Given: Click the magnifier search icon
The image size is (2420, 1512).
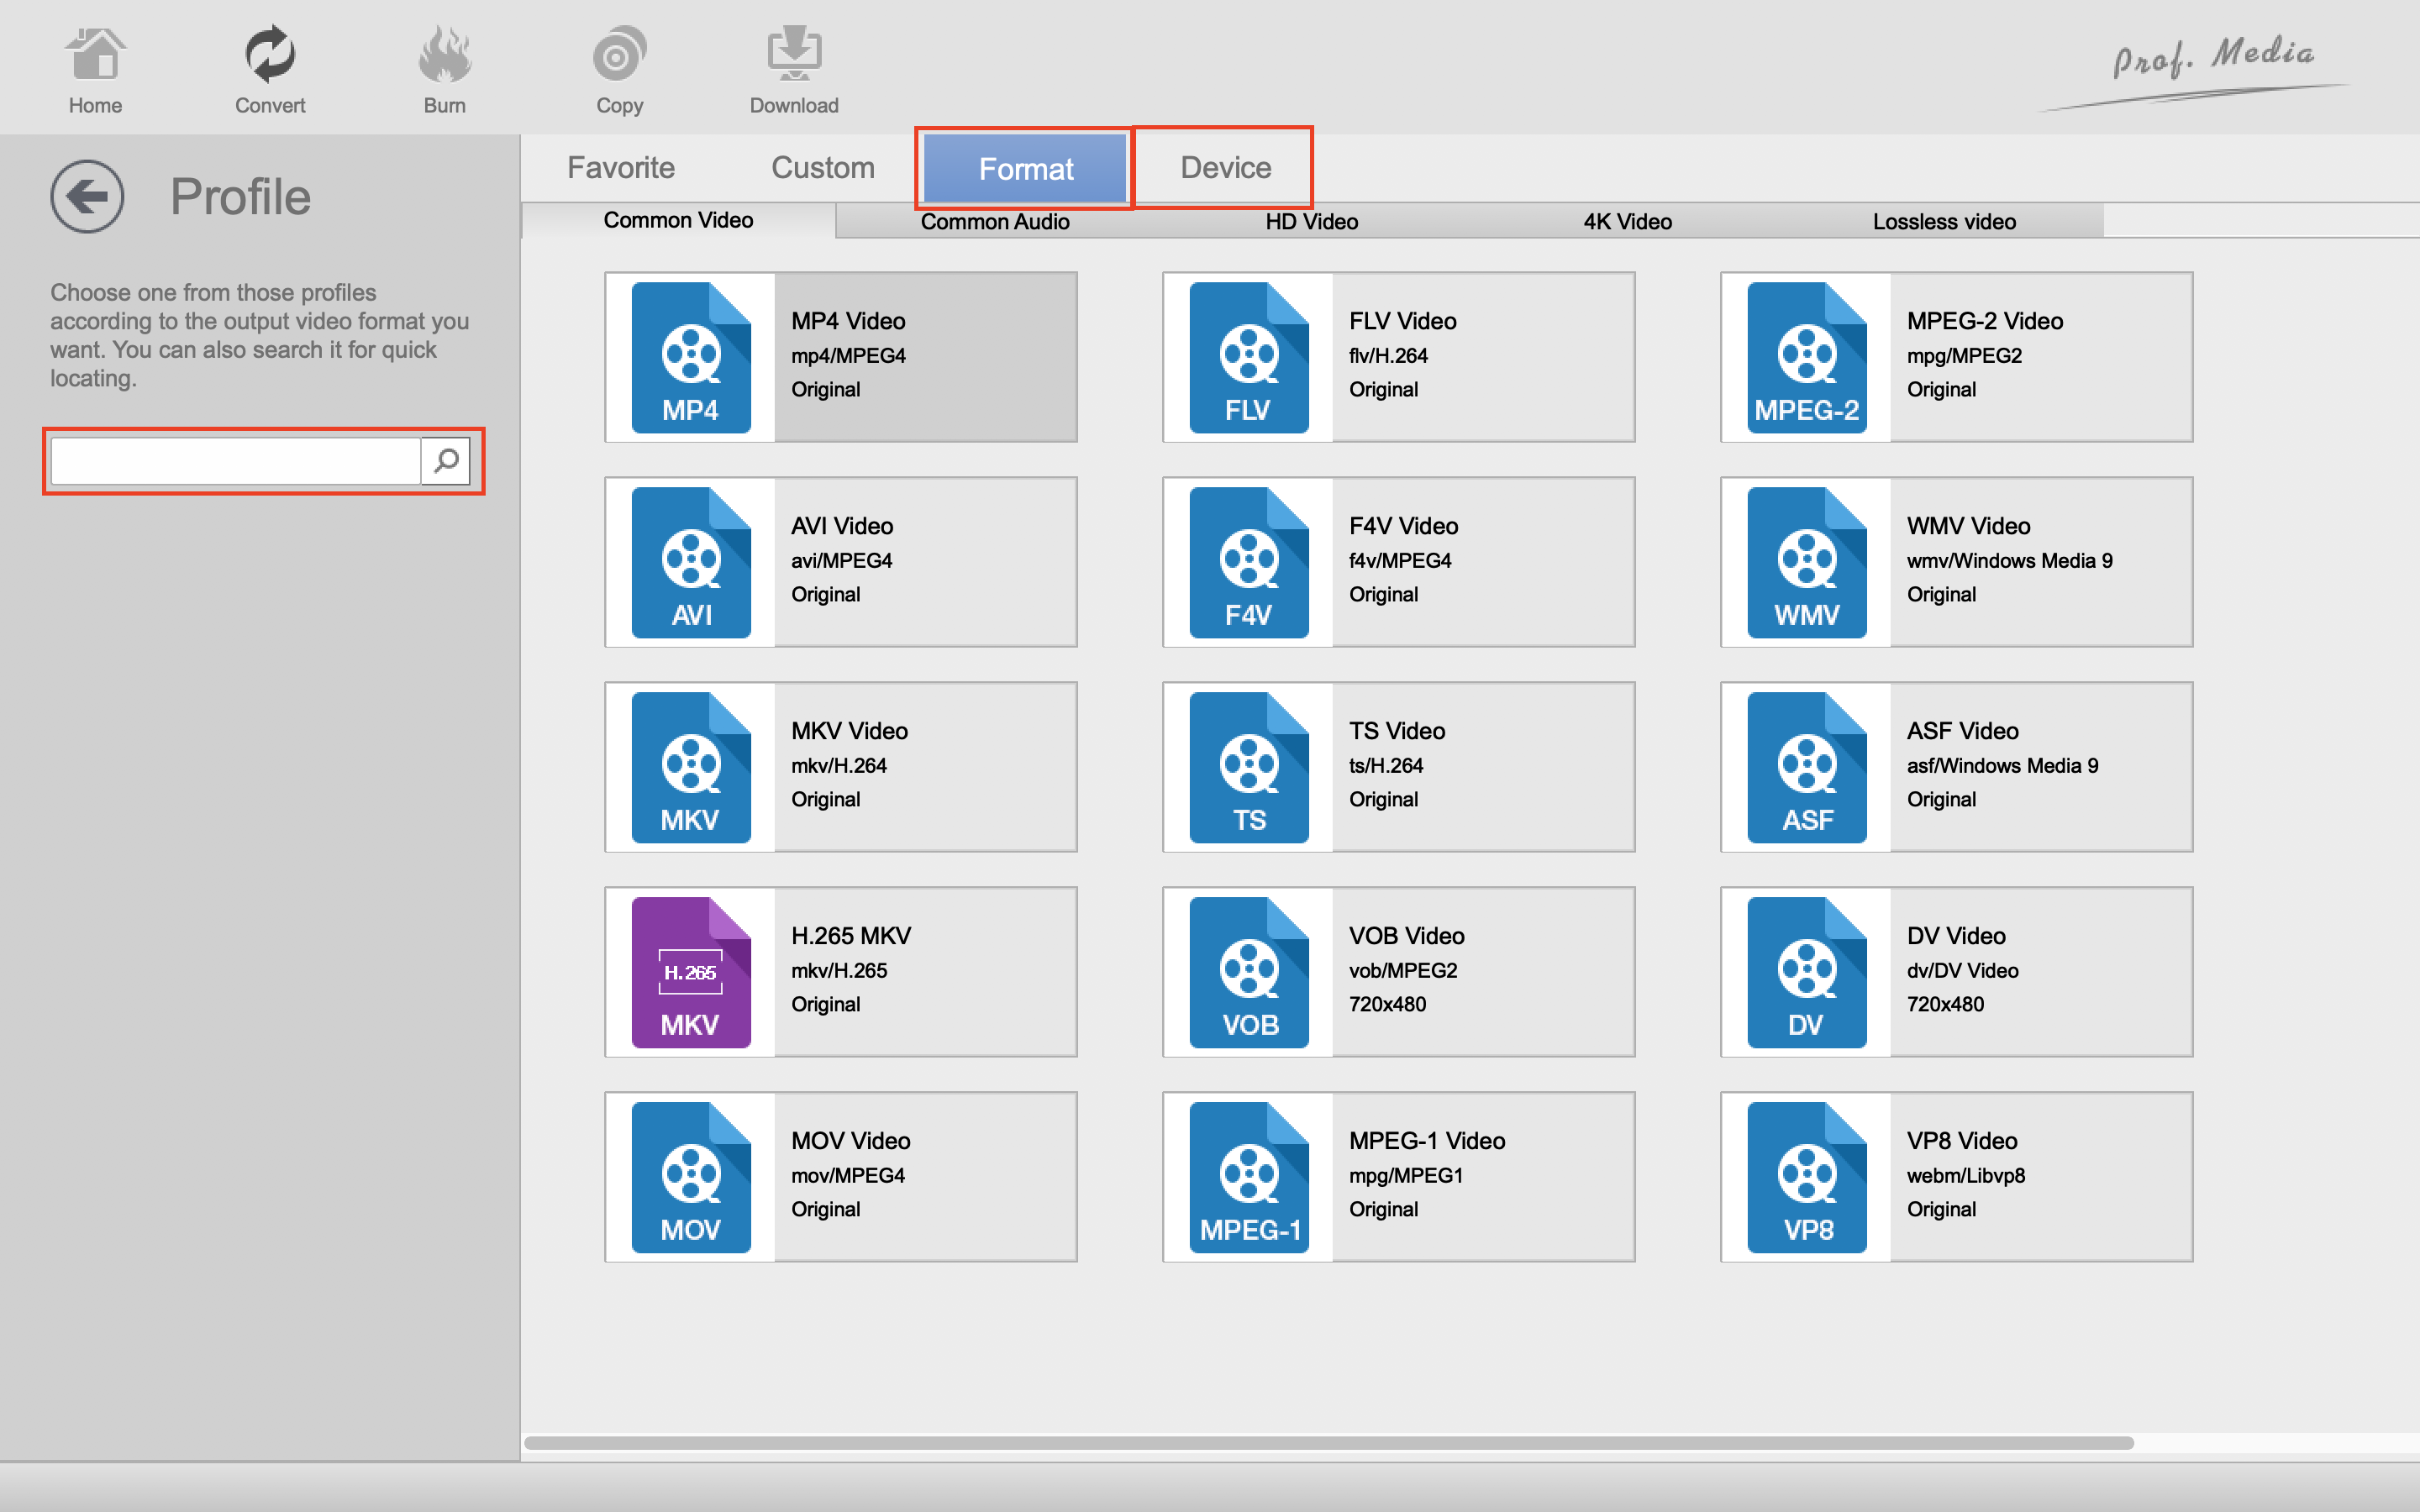Looking at the screenshot, I should pyautogui.click(x=446, y=461).
